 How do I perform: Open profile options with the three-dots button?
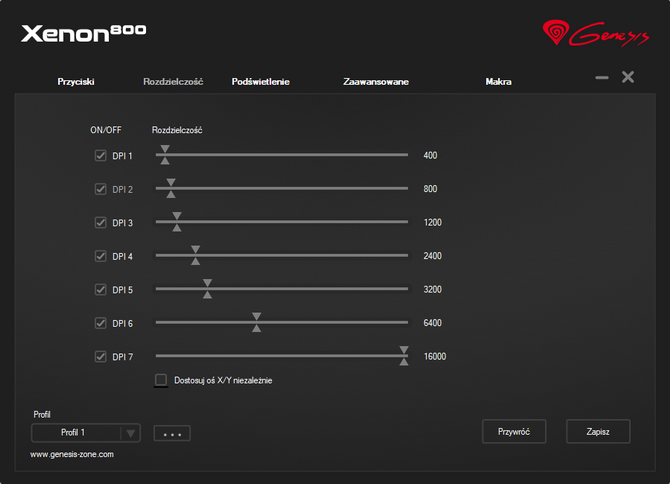pyautogui.click(x=172, y=434)
